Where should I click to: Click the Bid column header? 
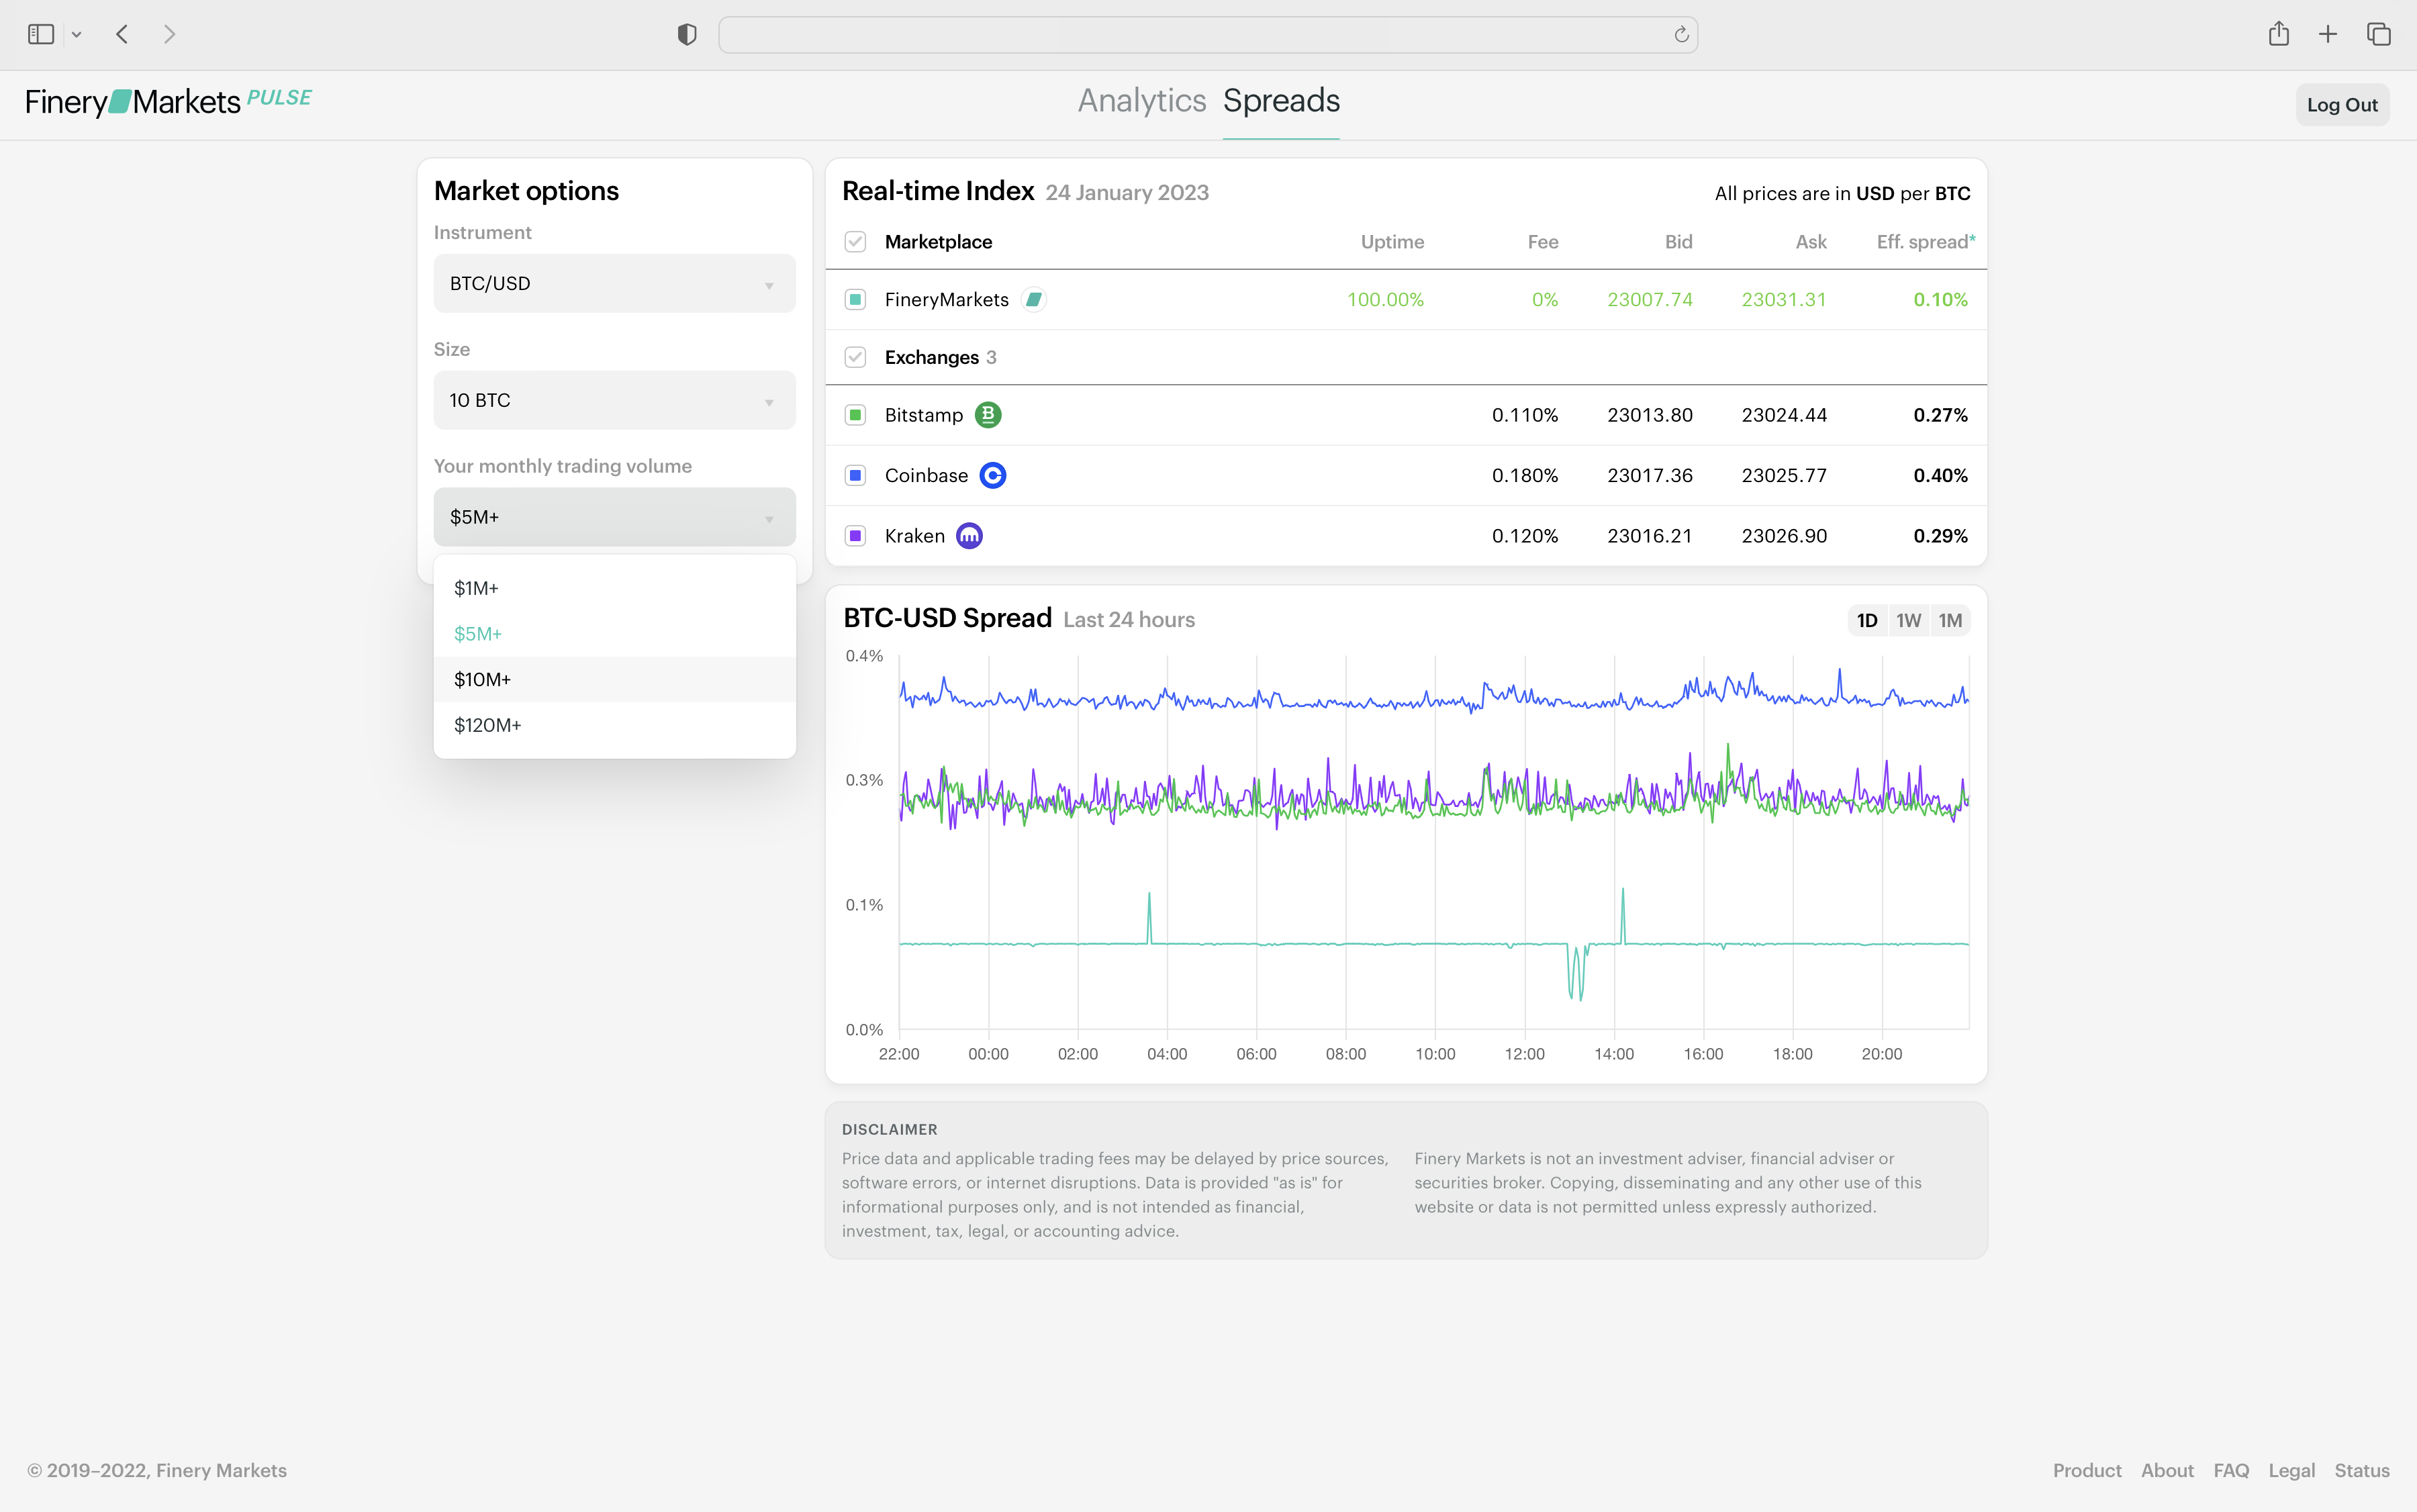tap(1679, 242)
